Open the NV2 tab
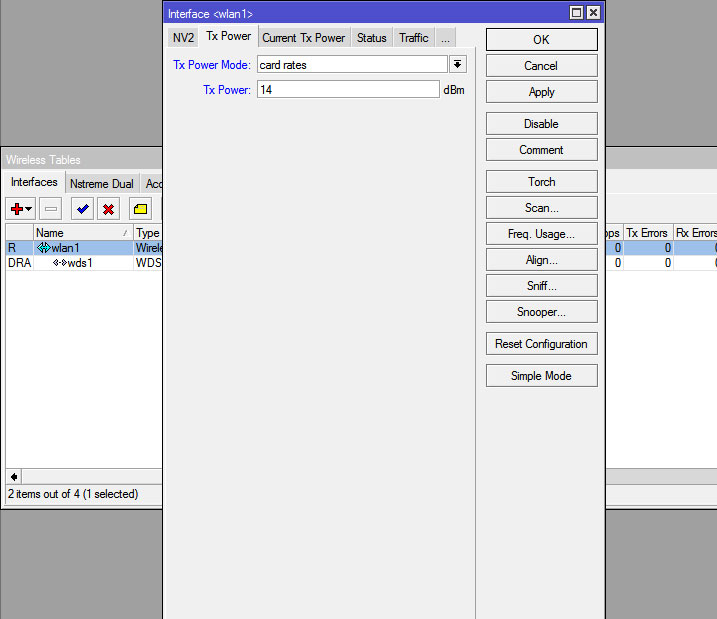 (x=183, y=38)
